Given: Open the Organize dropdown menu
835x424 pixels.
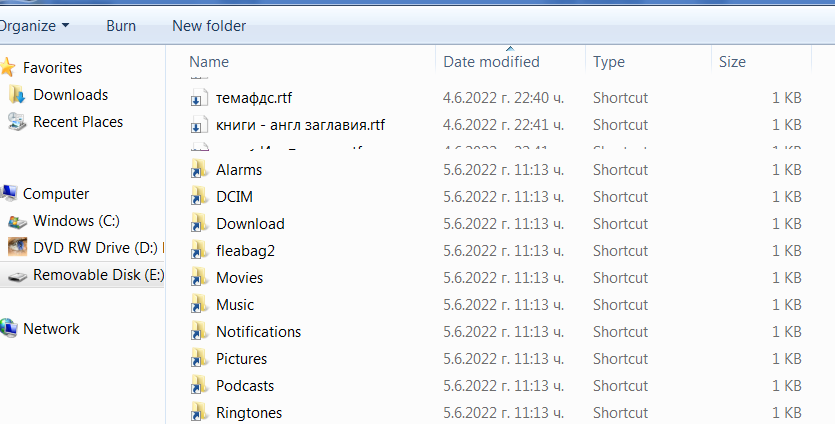Looking at the screenshot, I should pos(35,26).
